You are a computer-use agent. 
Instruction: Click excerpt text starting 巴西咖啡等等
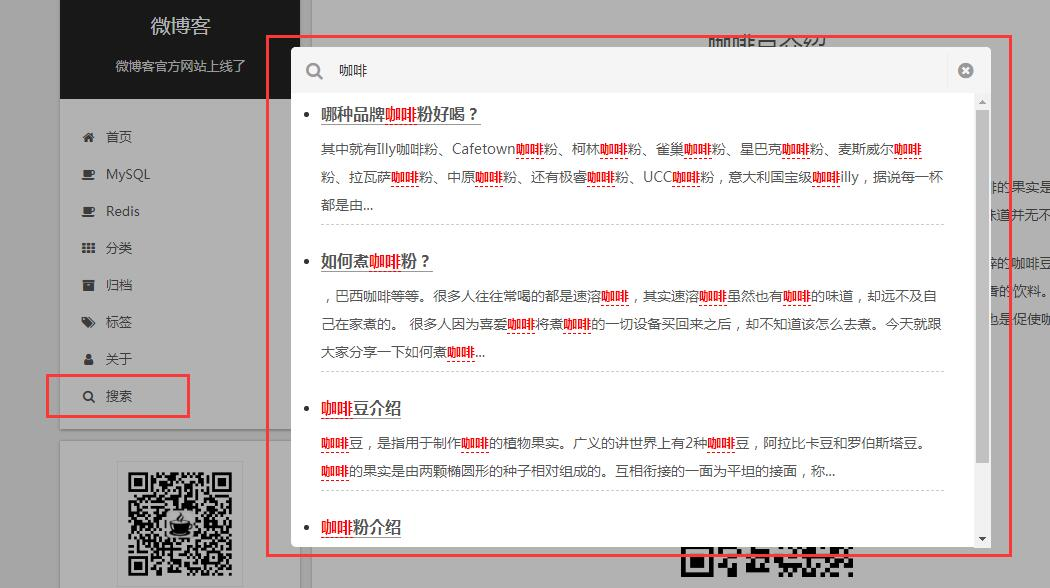pos(631,324)
